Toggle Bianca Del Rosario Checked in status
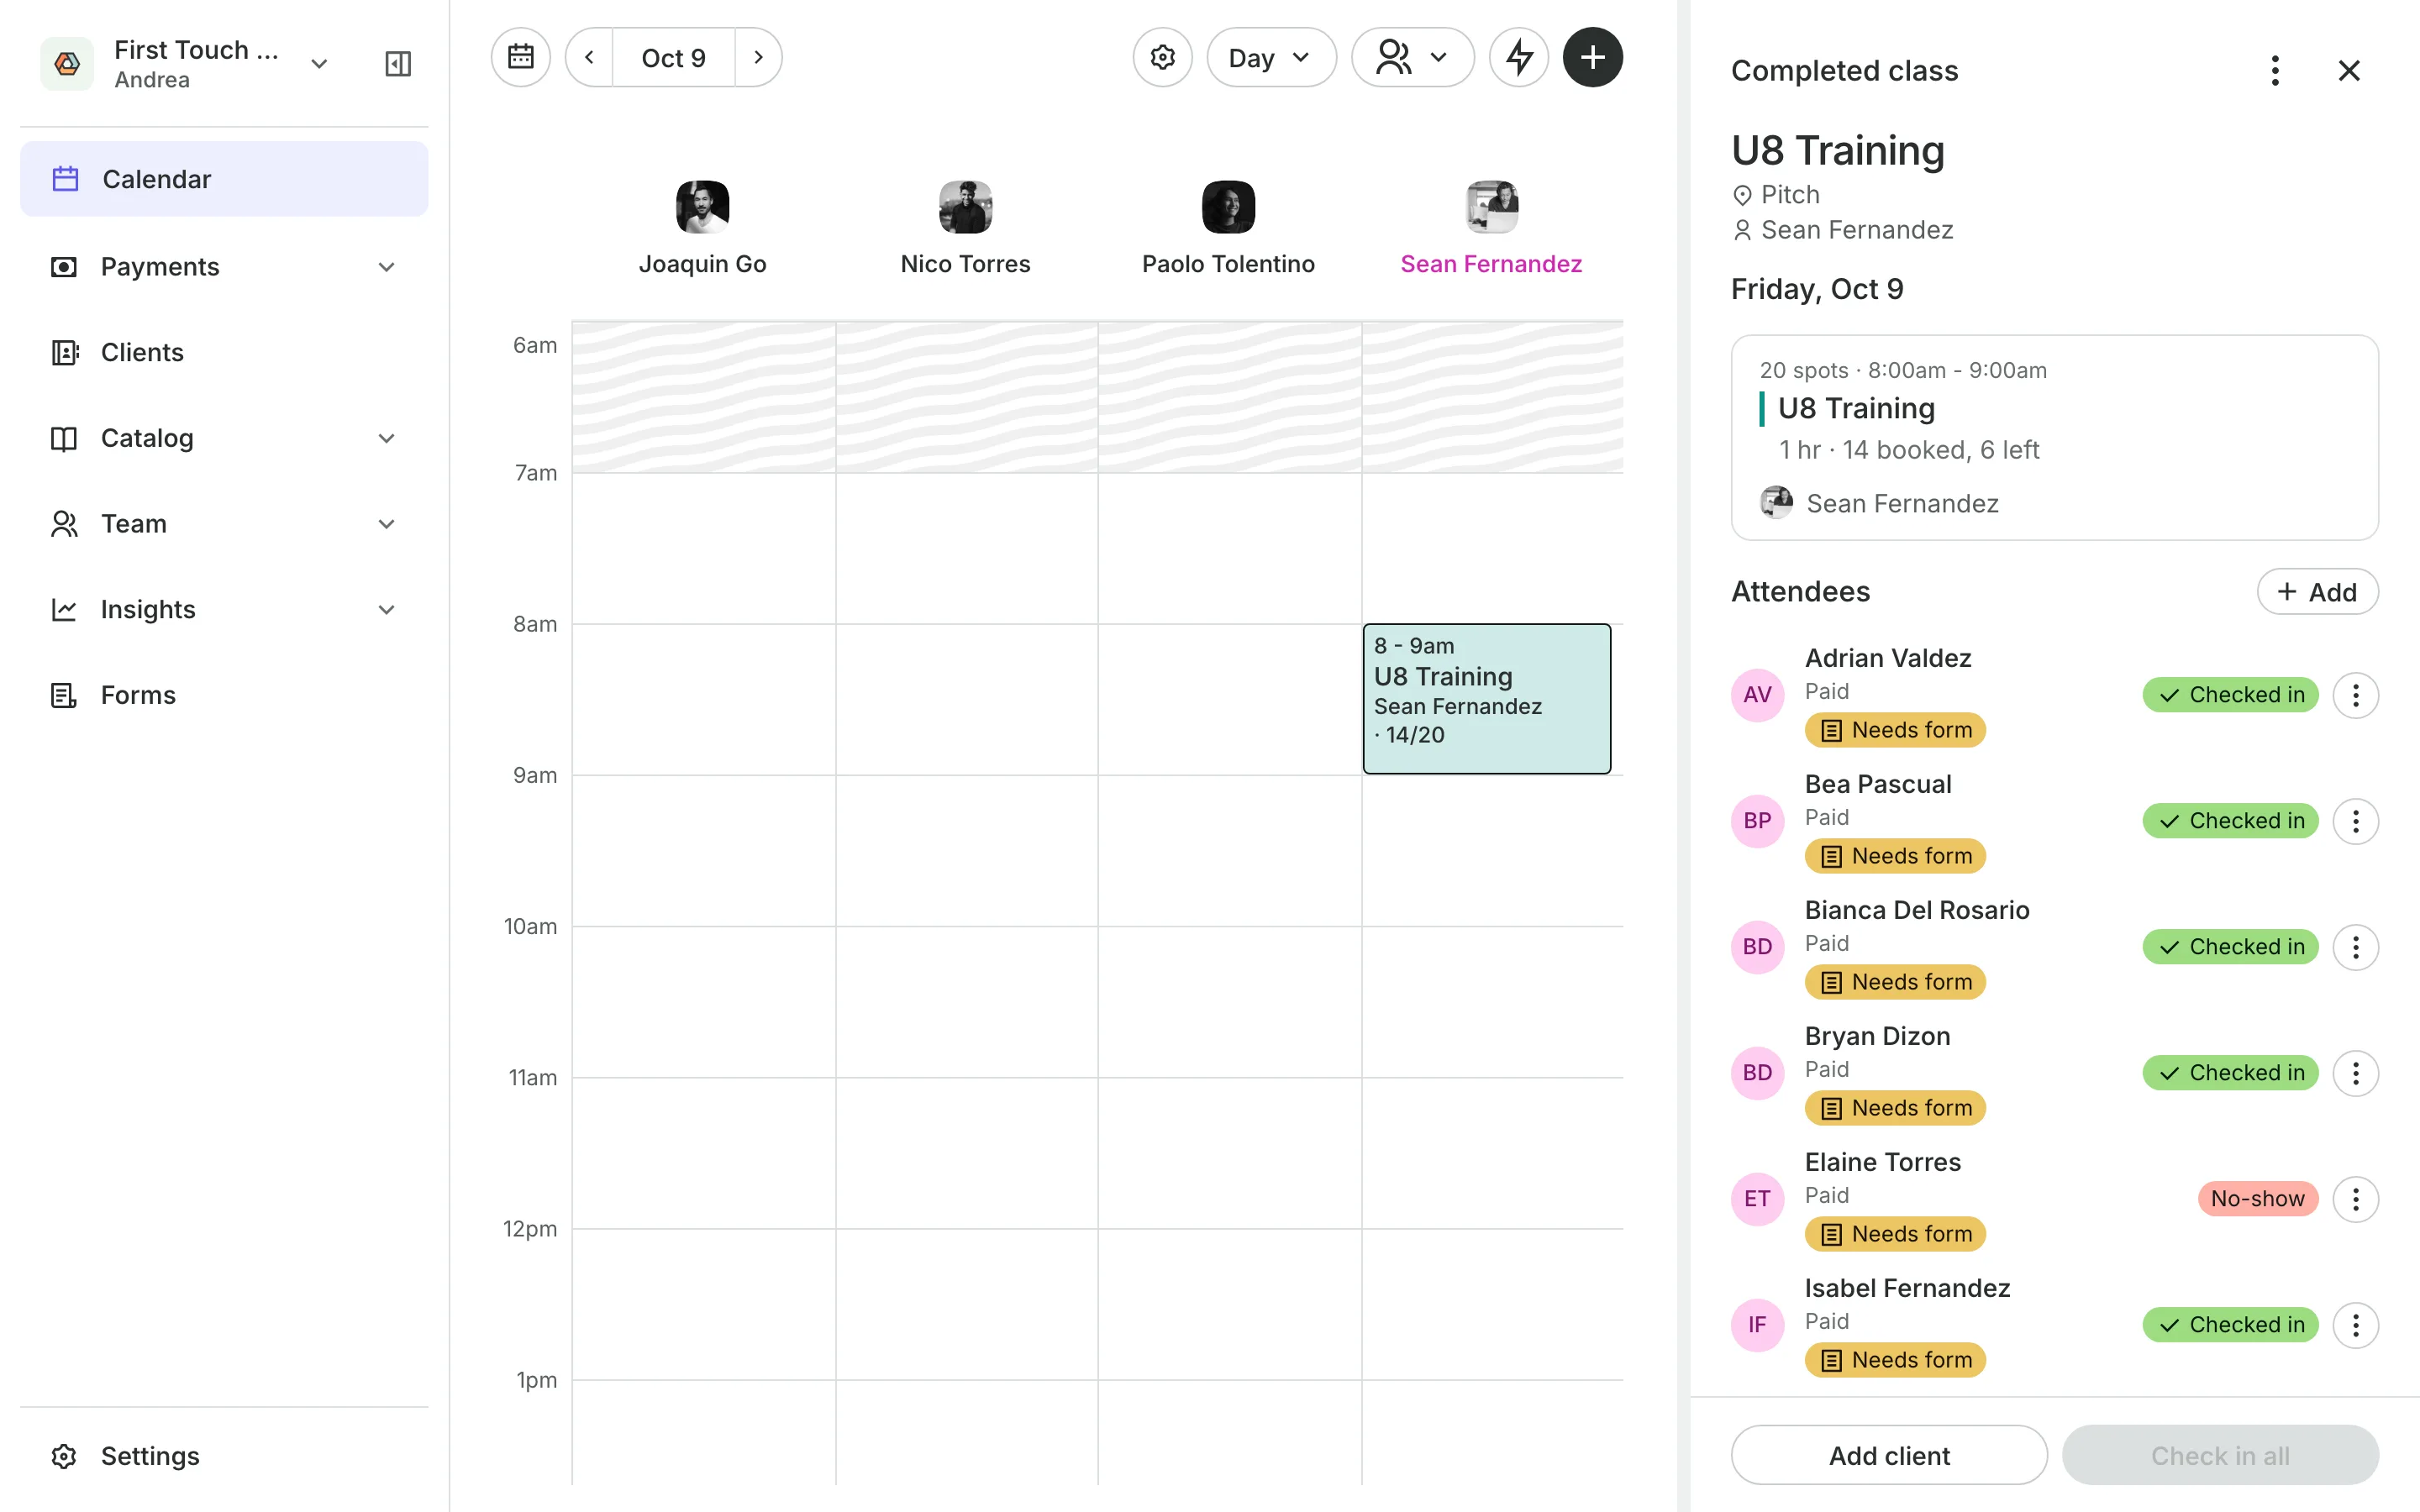 tap(2230, 947)
